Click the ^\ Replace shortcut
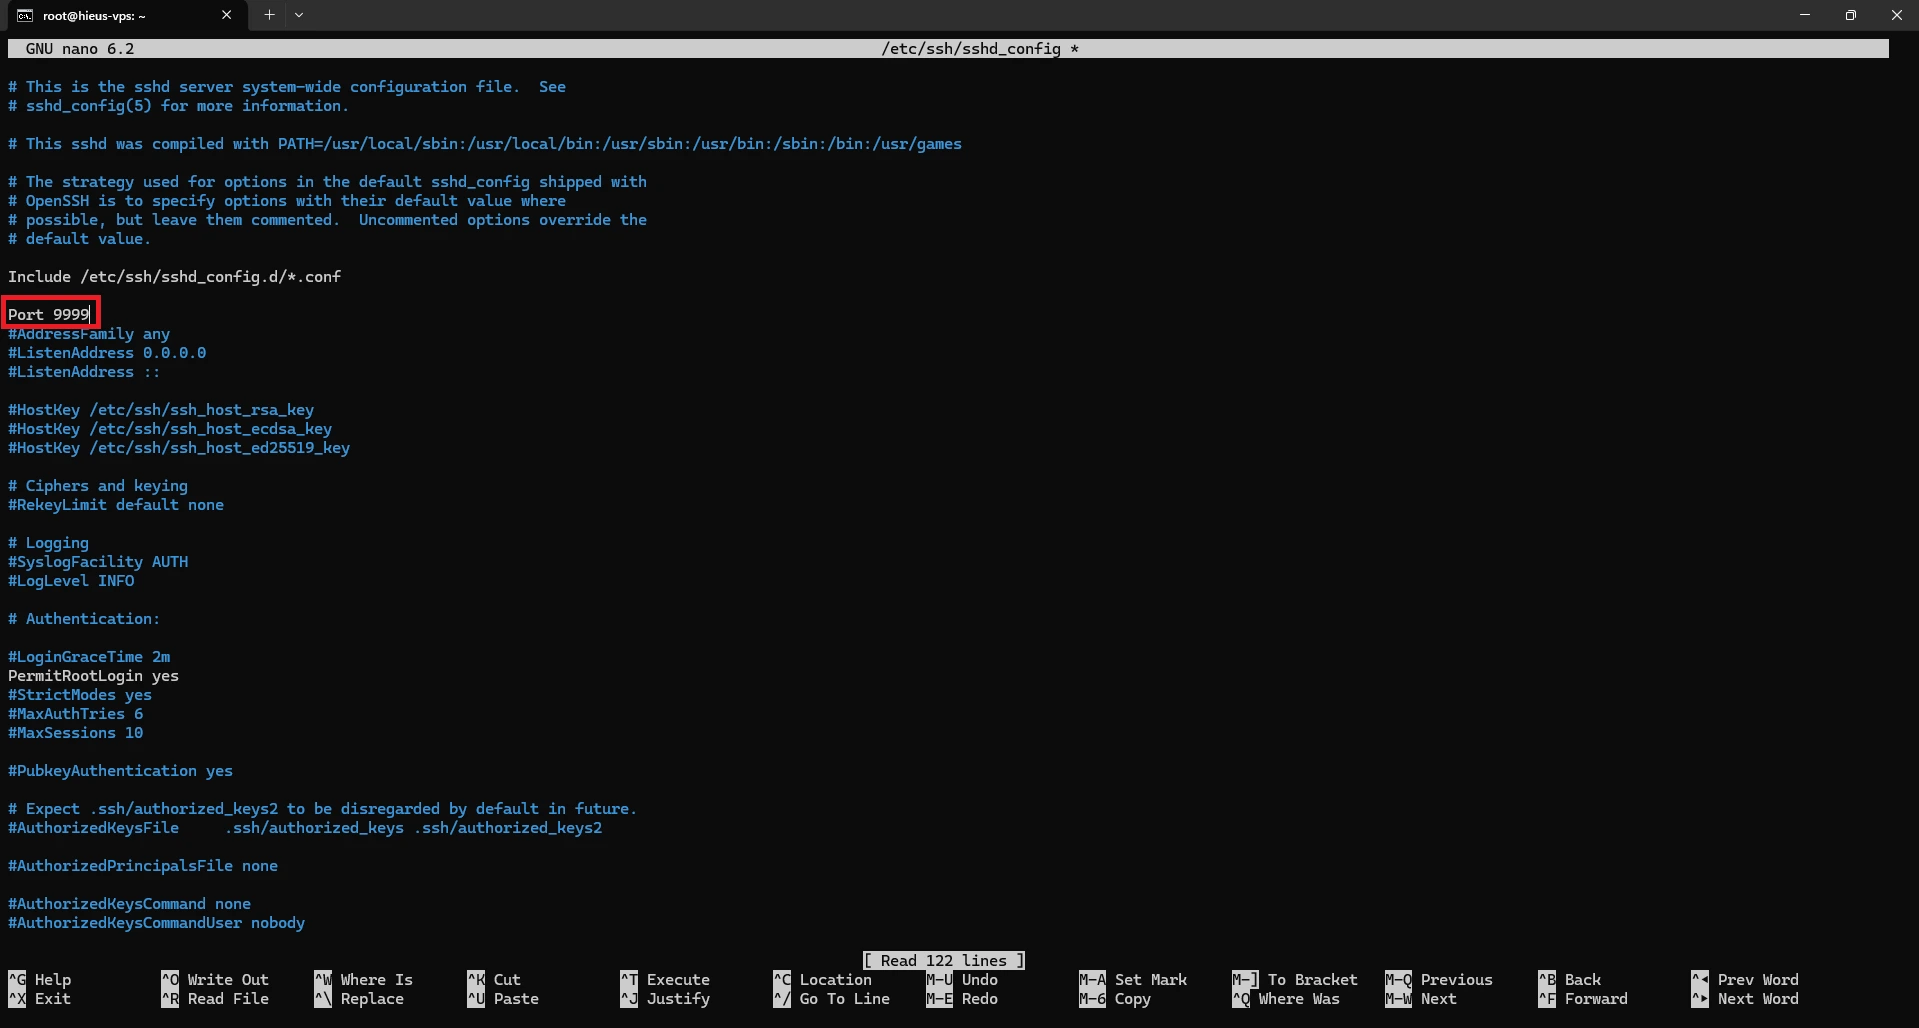1919x1028 pixels. point(359,999)
